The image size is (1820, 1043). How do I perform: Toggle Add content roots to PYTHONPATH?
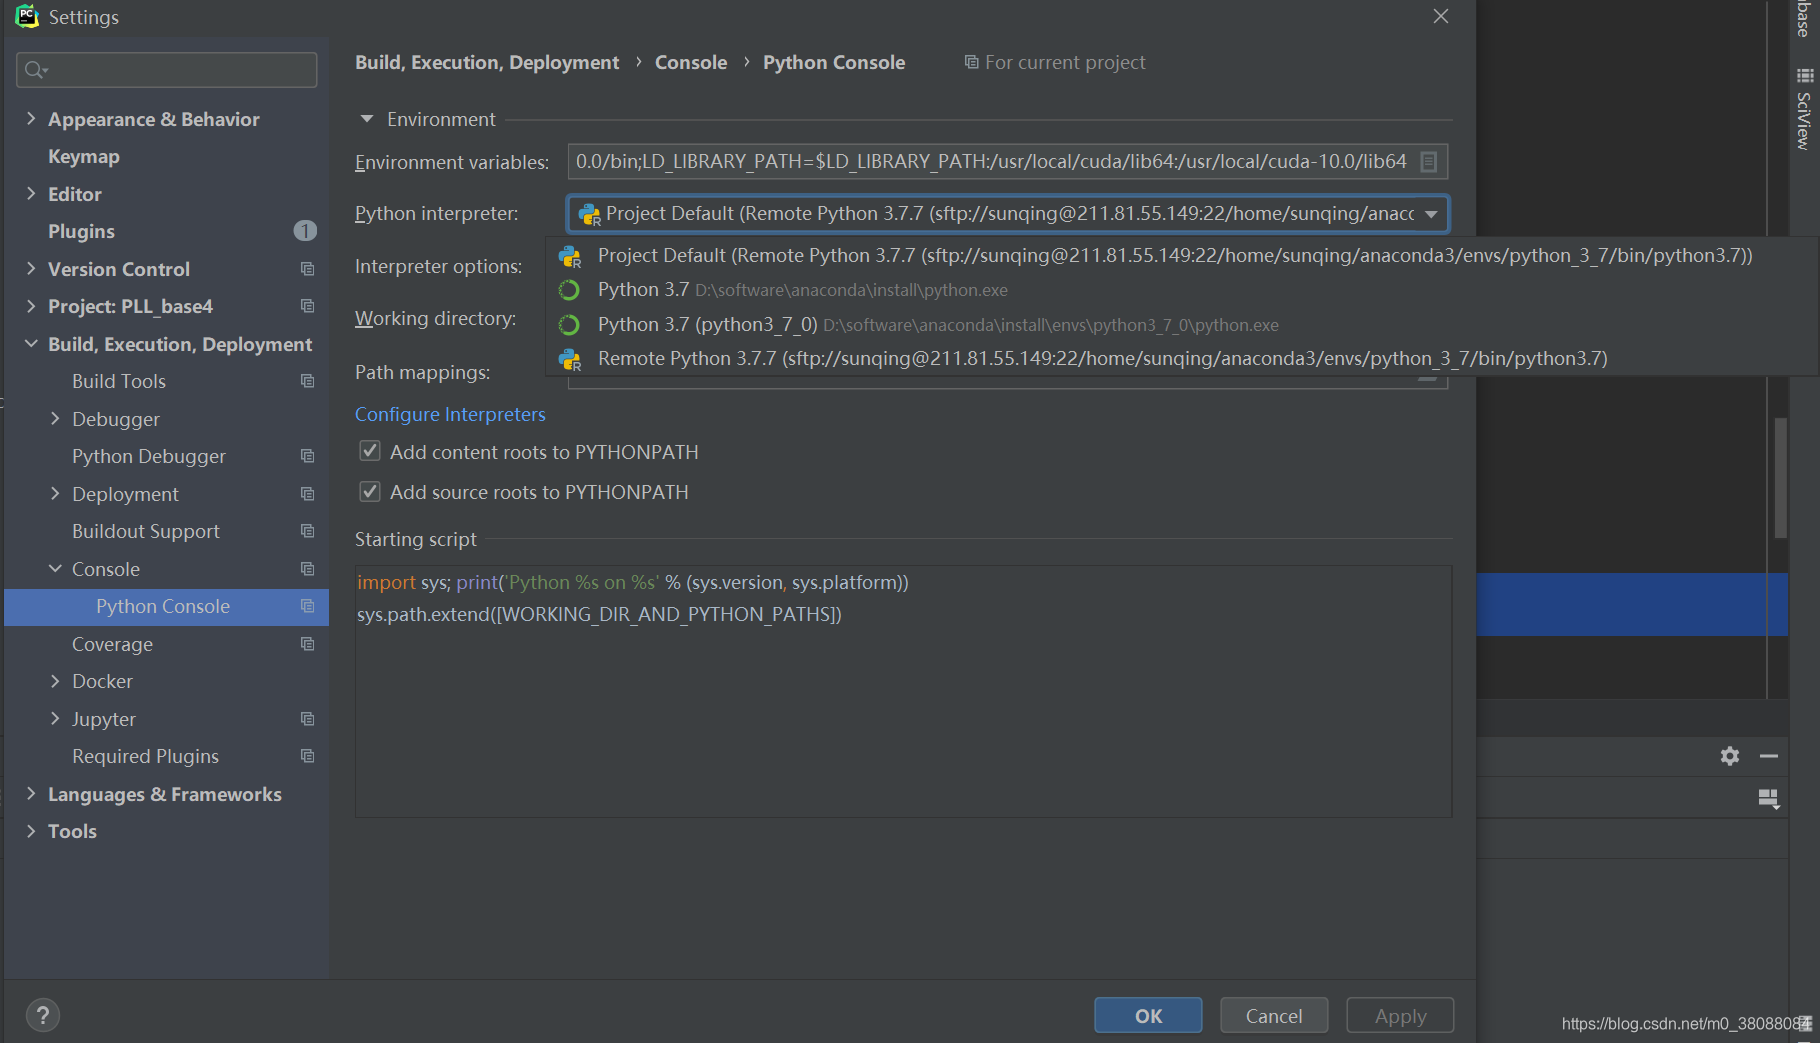pos(370,451)
